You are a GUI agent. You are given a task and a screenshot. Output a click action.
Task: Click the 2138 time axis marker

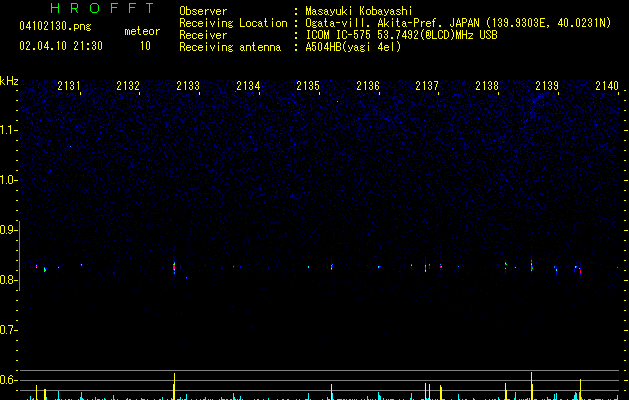(x=487, y=86)
